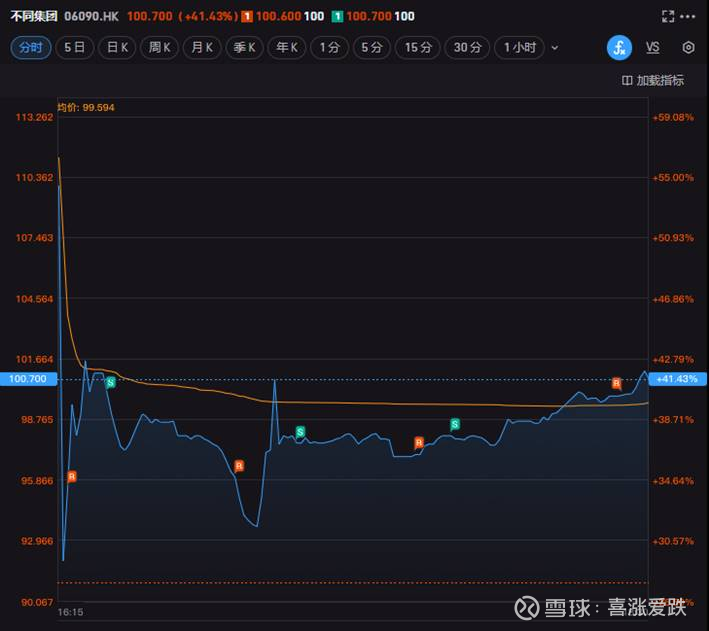Viewport: 709px width, 631px height.
Task: Click 加载指标 load indicators button
Action: 653,80
